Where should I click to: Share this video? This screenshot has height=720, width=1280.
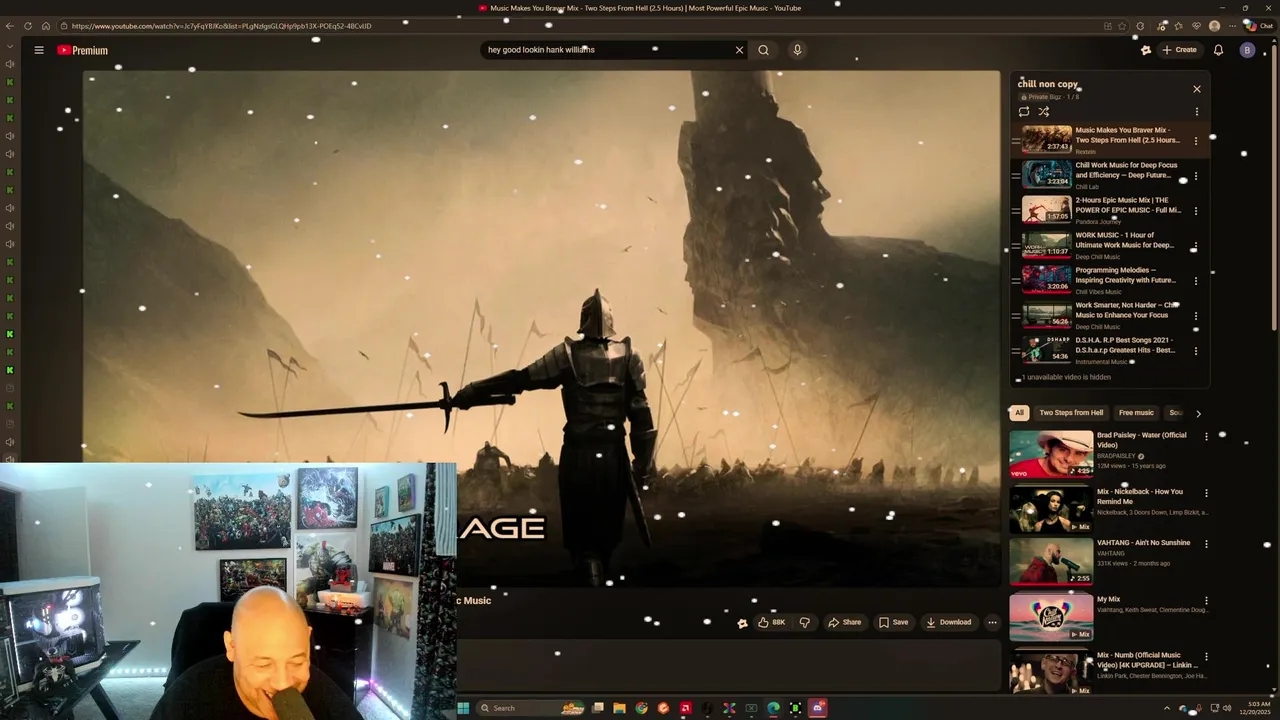coord(844,622)
